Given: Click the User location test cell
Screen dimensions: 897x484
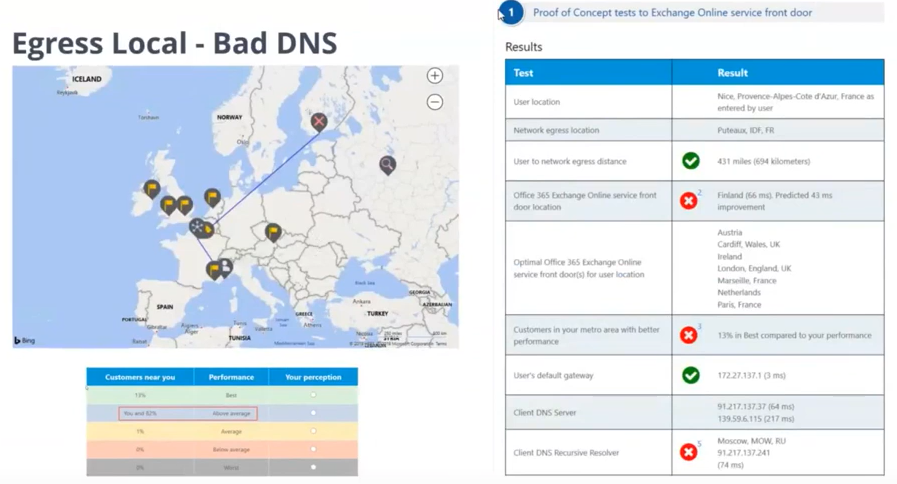Looking at the screenshot, I should [x=588, y=102].
